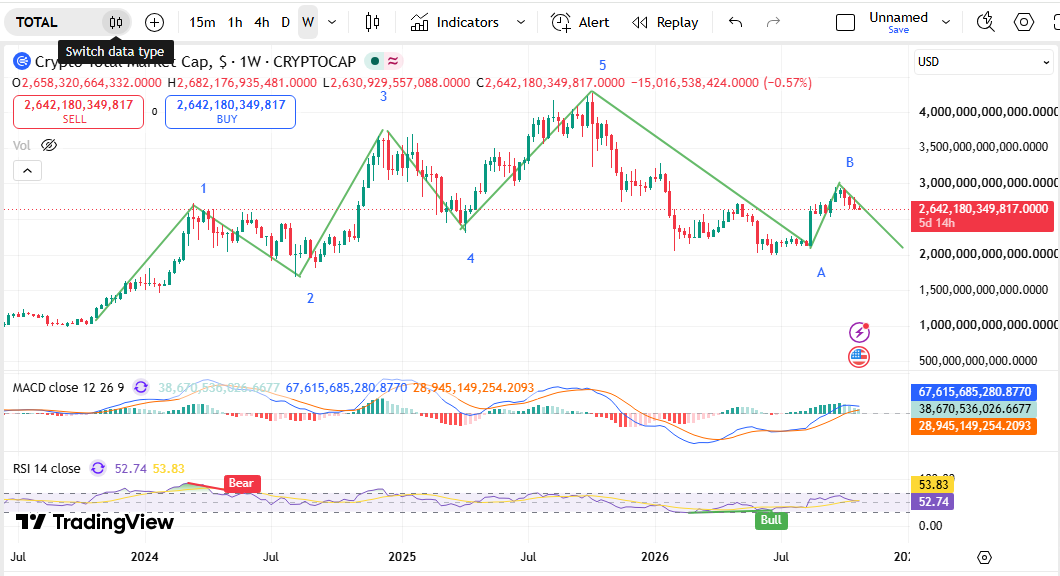The height and width of the screenshot is (576, 1060).
Task: Click the order quantity between SELL and BUY
Action: click(154, 112)
